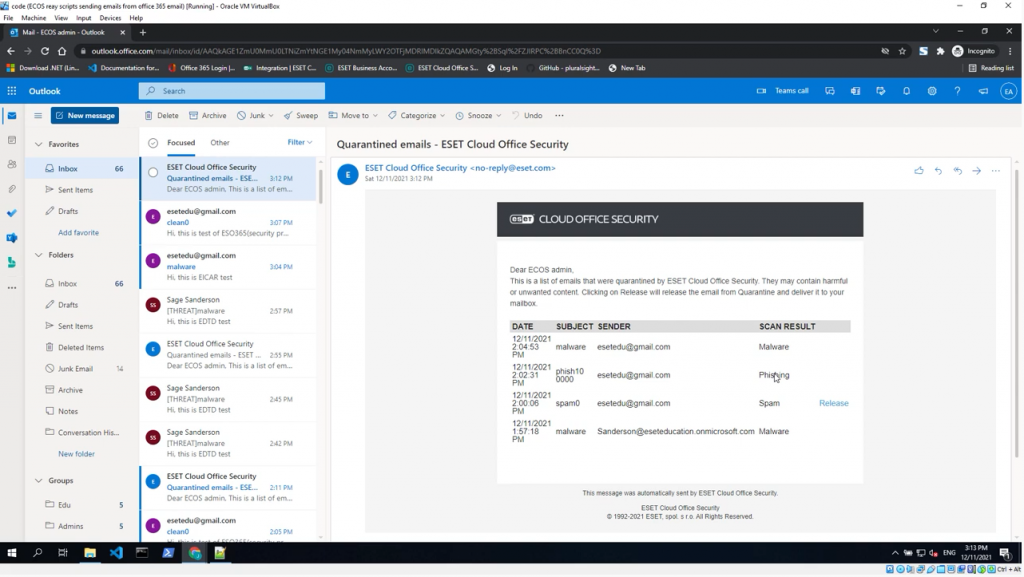The height and width of the screenshot is (577, 1024).
Task: Toggle the folder pane hamburger menu
Action: tap(38, 116)
